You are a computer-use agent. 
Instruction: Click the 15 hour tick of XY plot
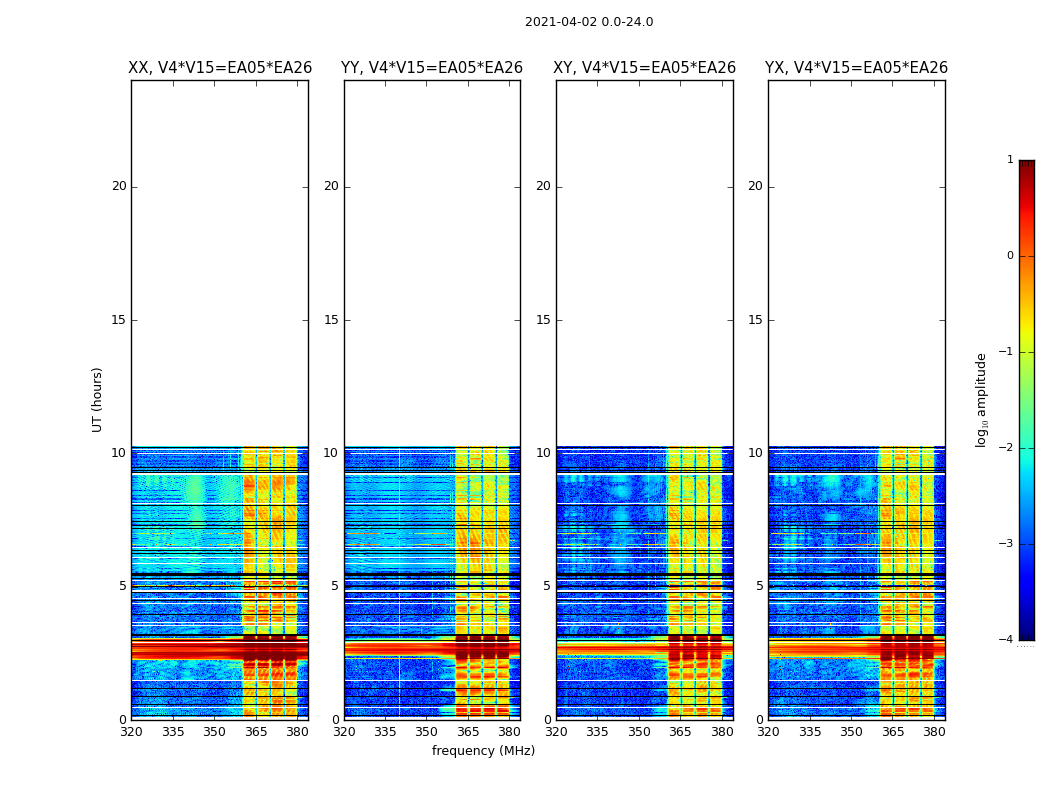pyautogui.click(x=543, y=320)
